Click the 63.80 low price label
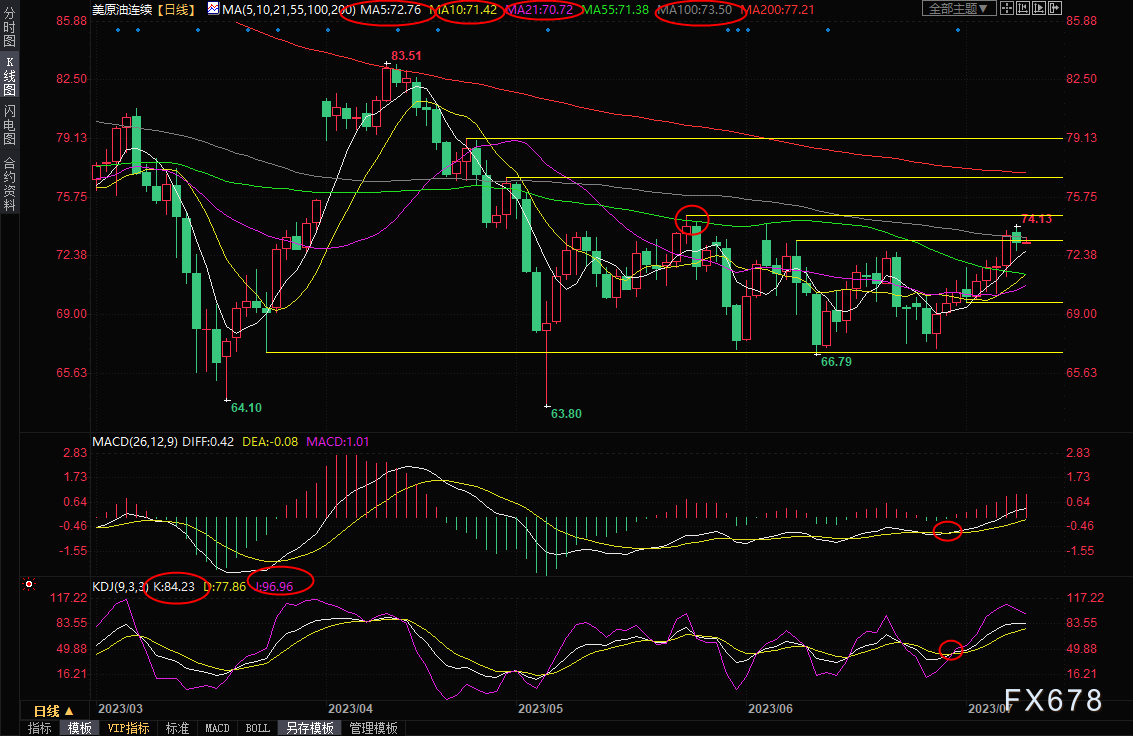Screen dimensions: 1133x736 tap(566, 413)
